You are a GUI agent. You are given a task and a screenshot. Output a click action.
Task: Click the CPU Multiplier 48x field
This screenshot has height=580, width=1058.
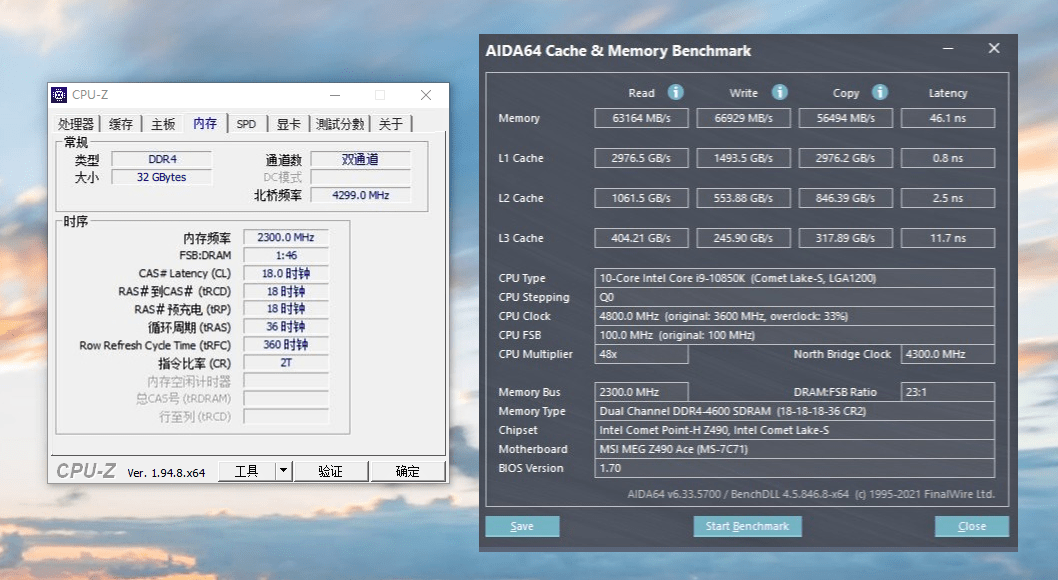(641, 354)
